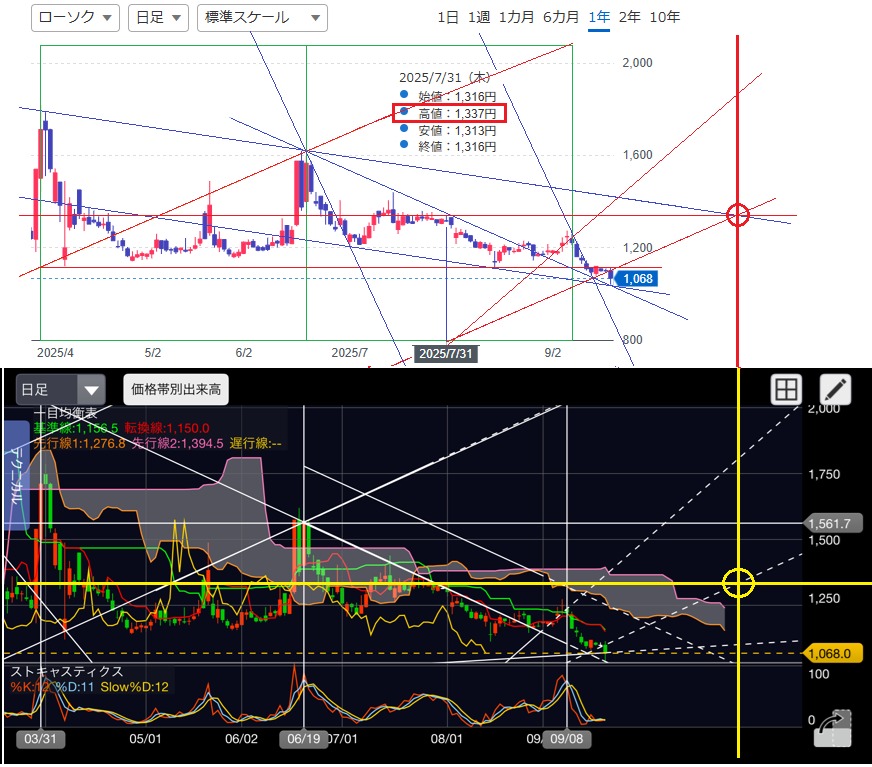Toggle 価格帯別出来高 volume display

(176, 388)
